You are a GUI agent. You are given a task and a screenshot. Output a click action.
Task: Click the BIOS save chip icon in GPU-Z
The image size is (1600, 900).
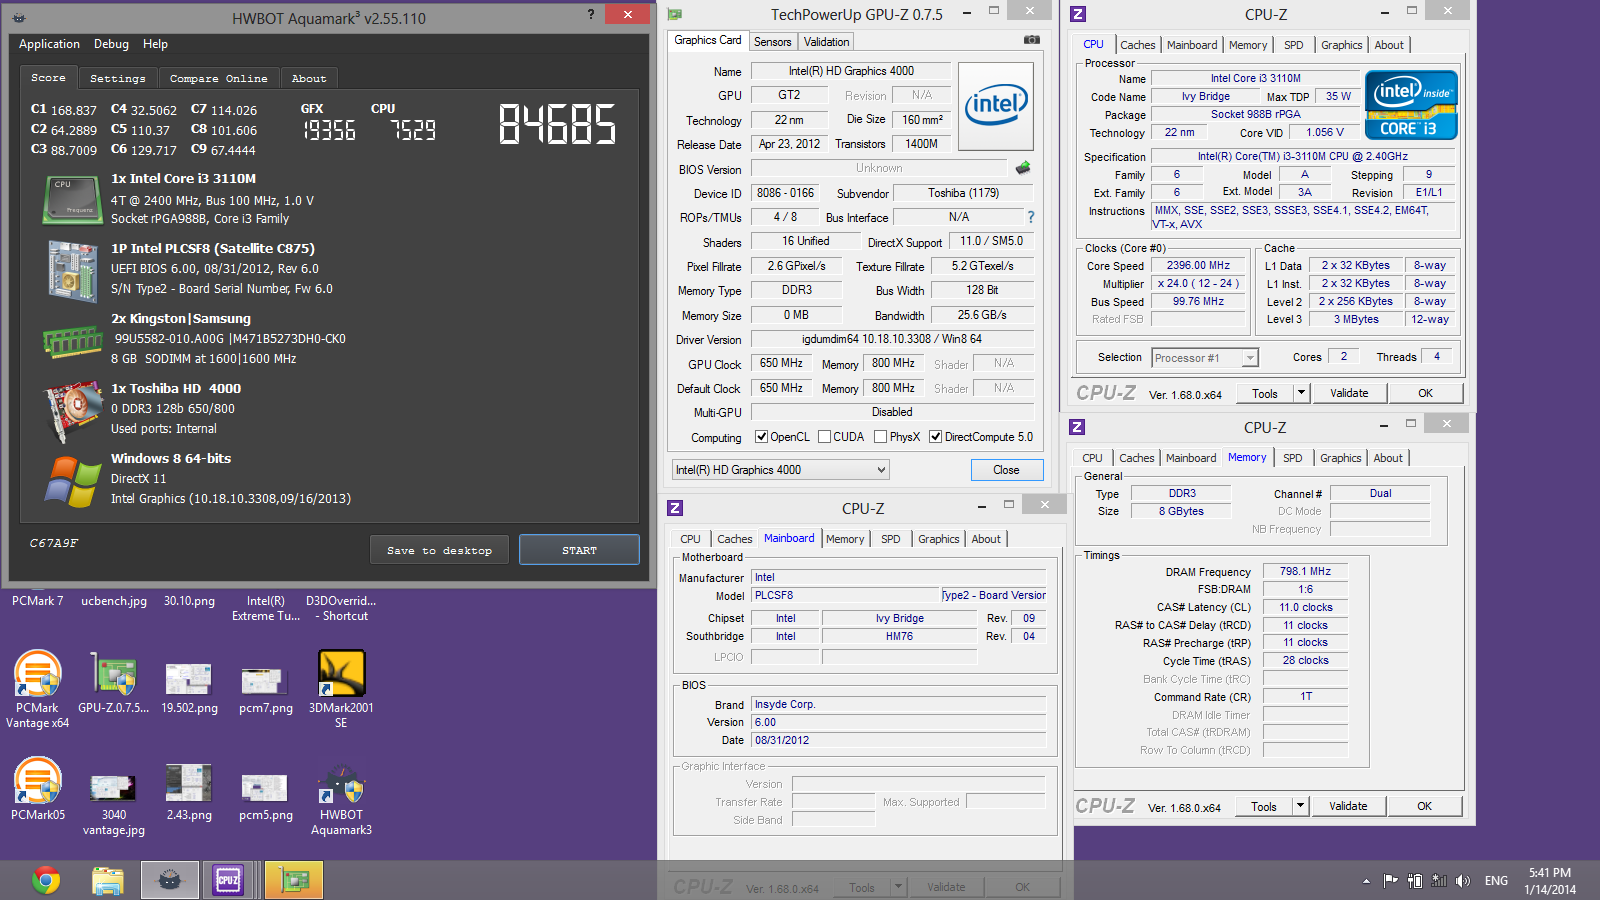click(1023, 168)
